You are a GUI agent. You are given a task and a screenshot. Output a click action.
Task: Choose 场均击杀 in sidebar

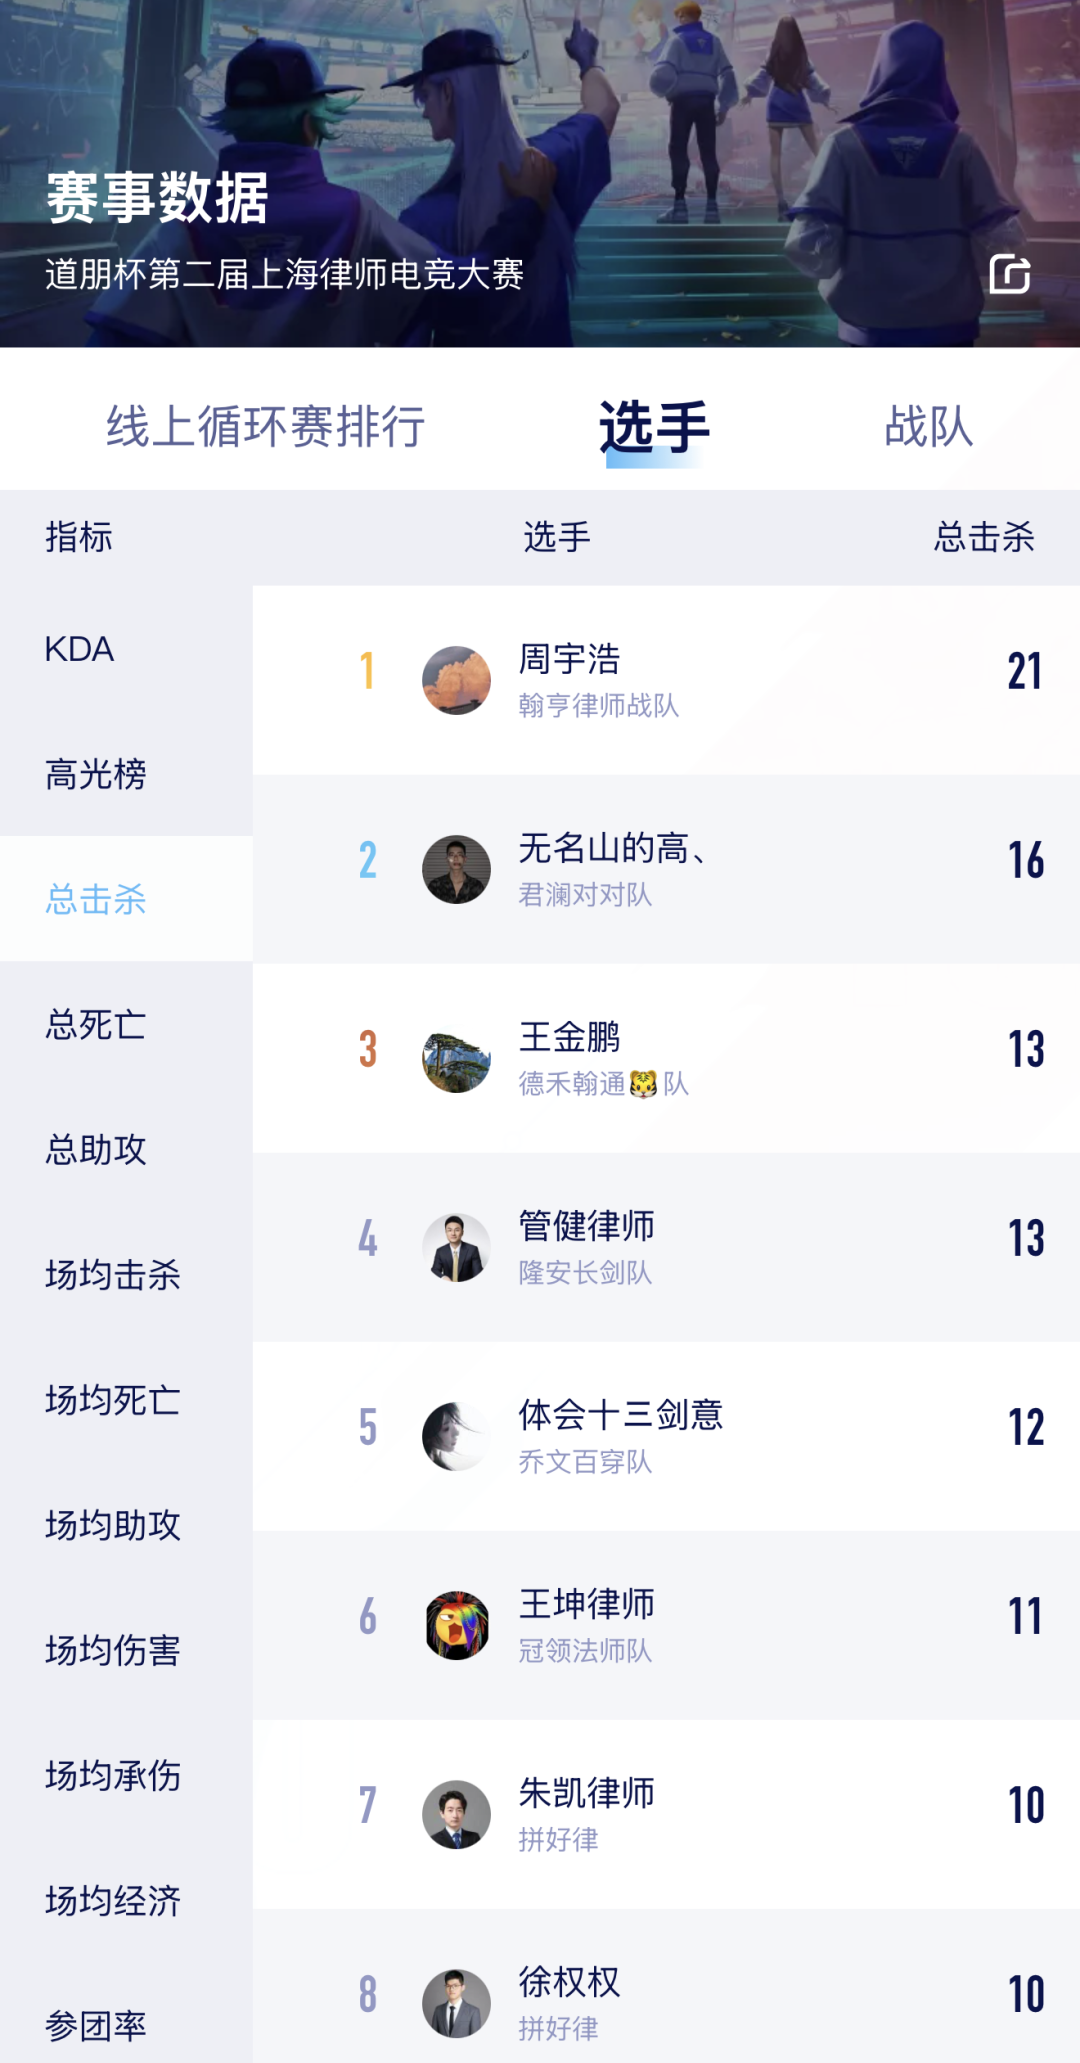point(113,1275)
